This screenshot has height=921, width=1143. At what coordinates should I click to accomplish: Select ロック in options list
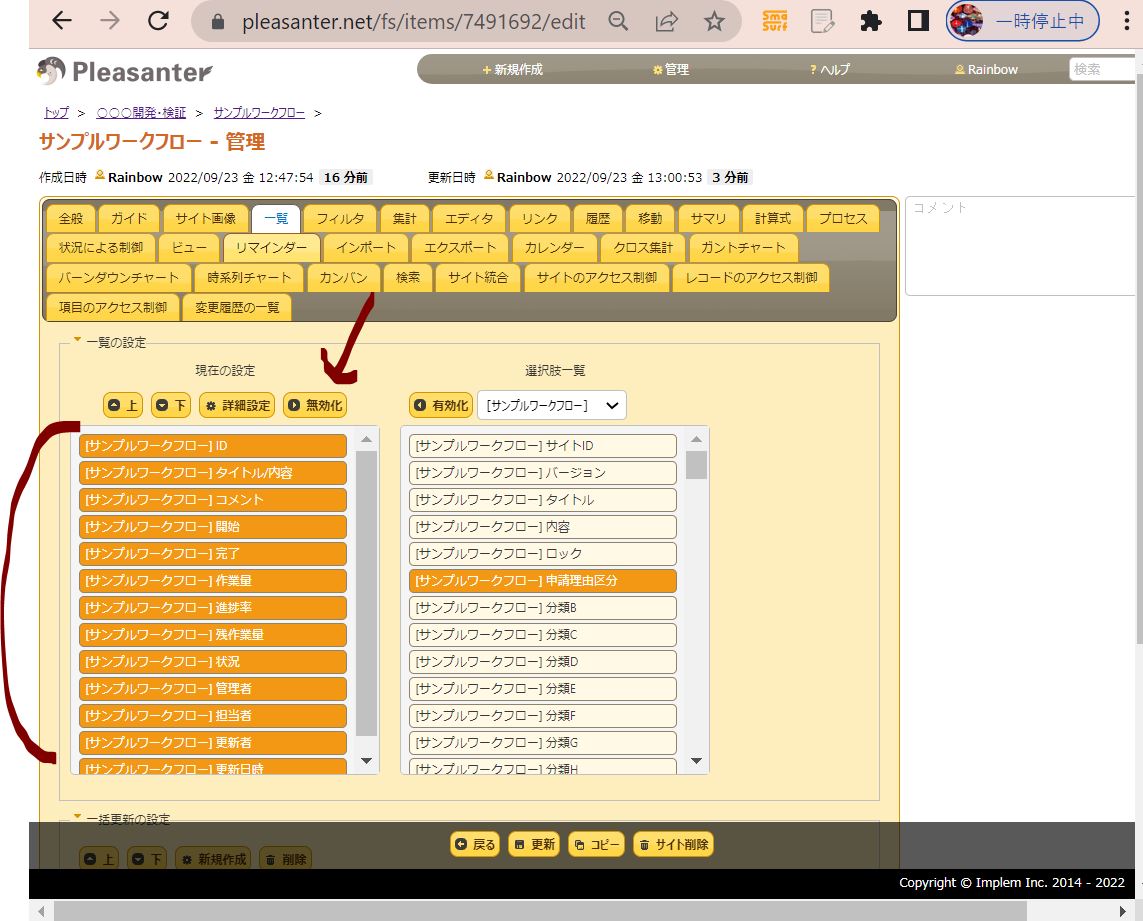pyautogui.click(x=543, y=554)
